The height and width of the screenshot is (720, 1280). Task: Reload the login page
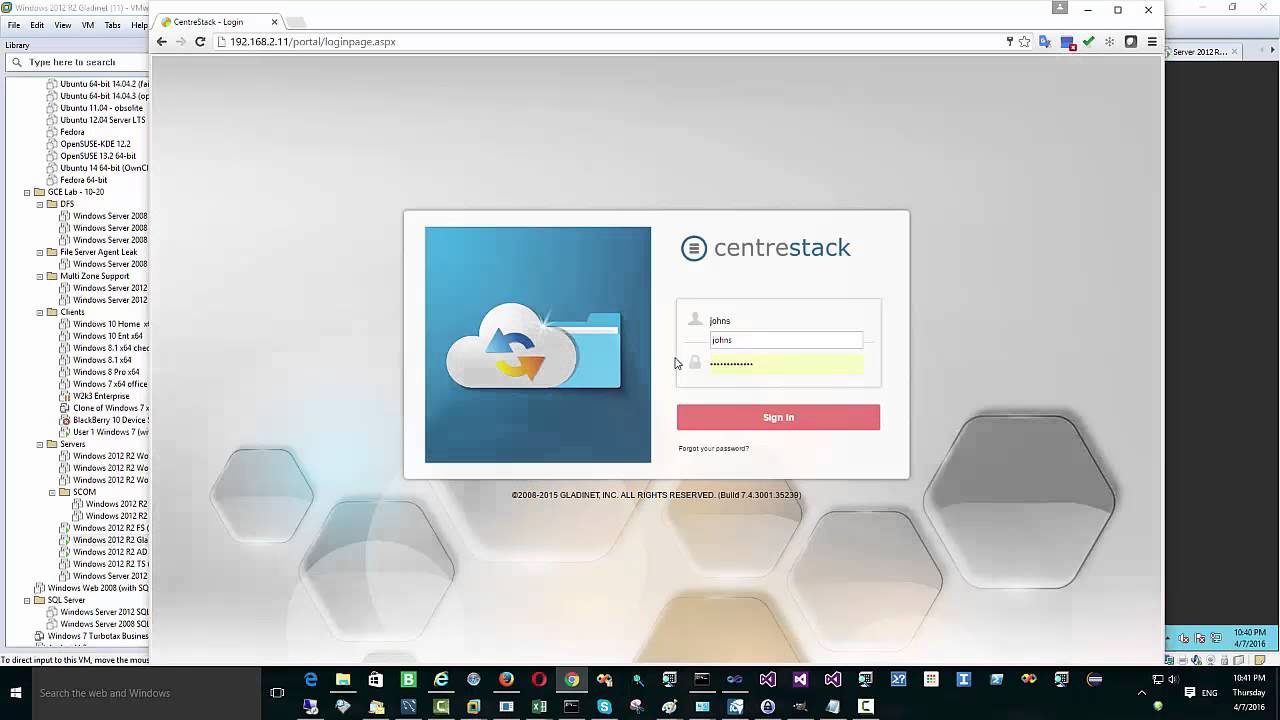200,42
